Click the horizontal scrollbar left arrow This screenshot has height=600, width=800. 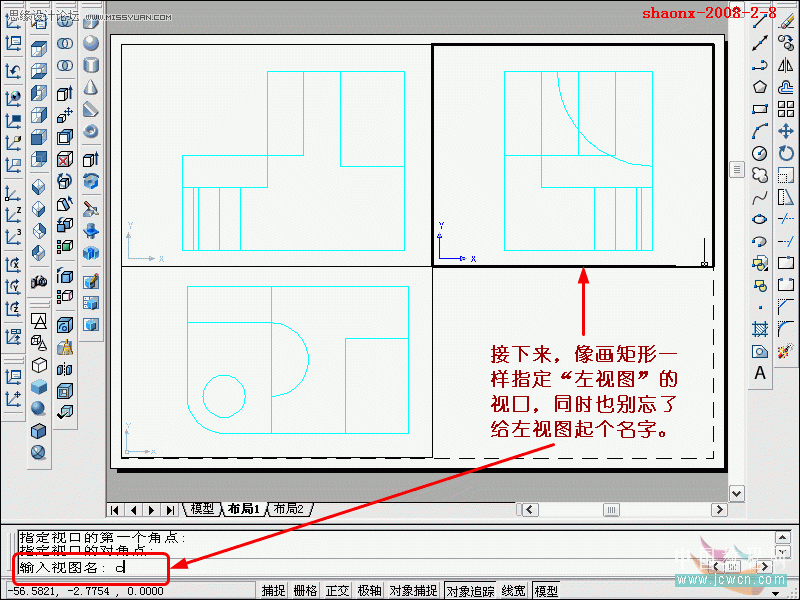tap(530, 509)
